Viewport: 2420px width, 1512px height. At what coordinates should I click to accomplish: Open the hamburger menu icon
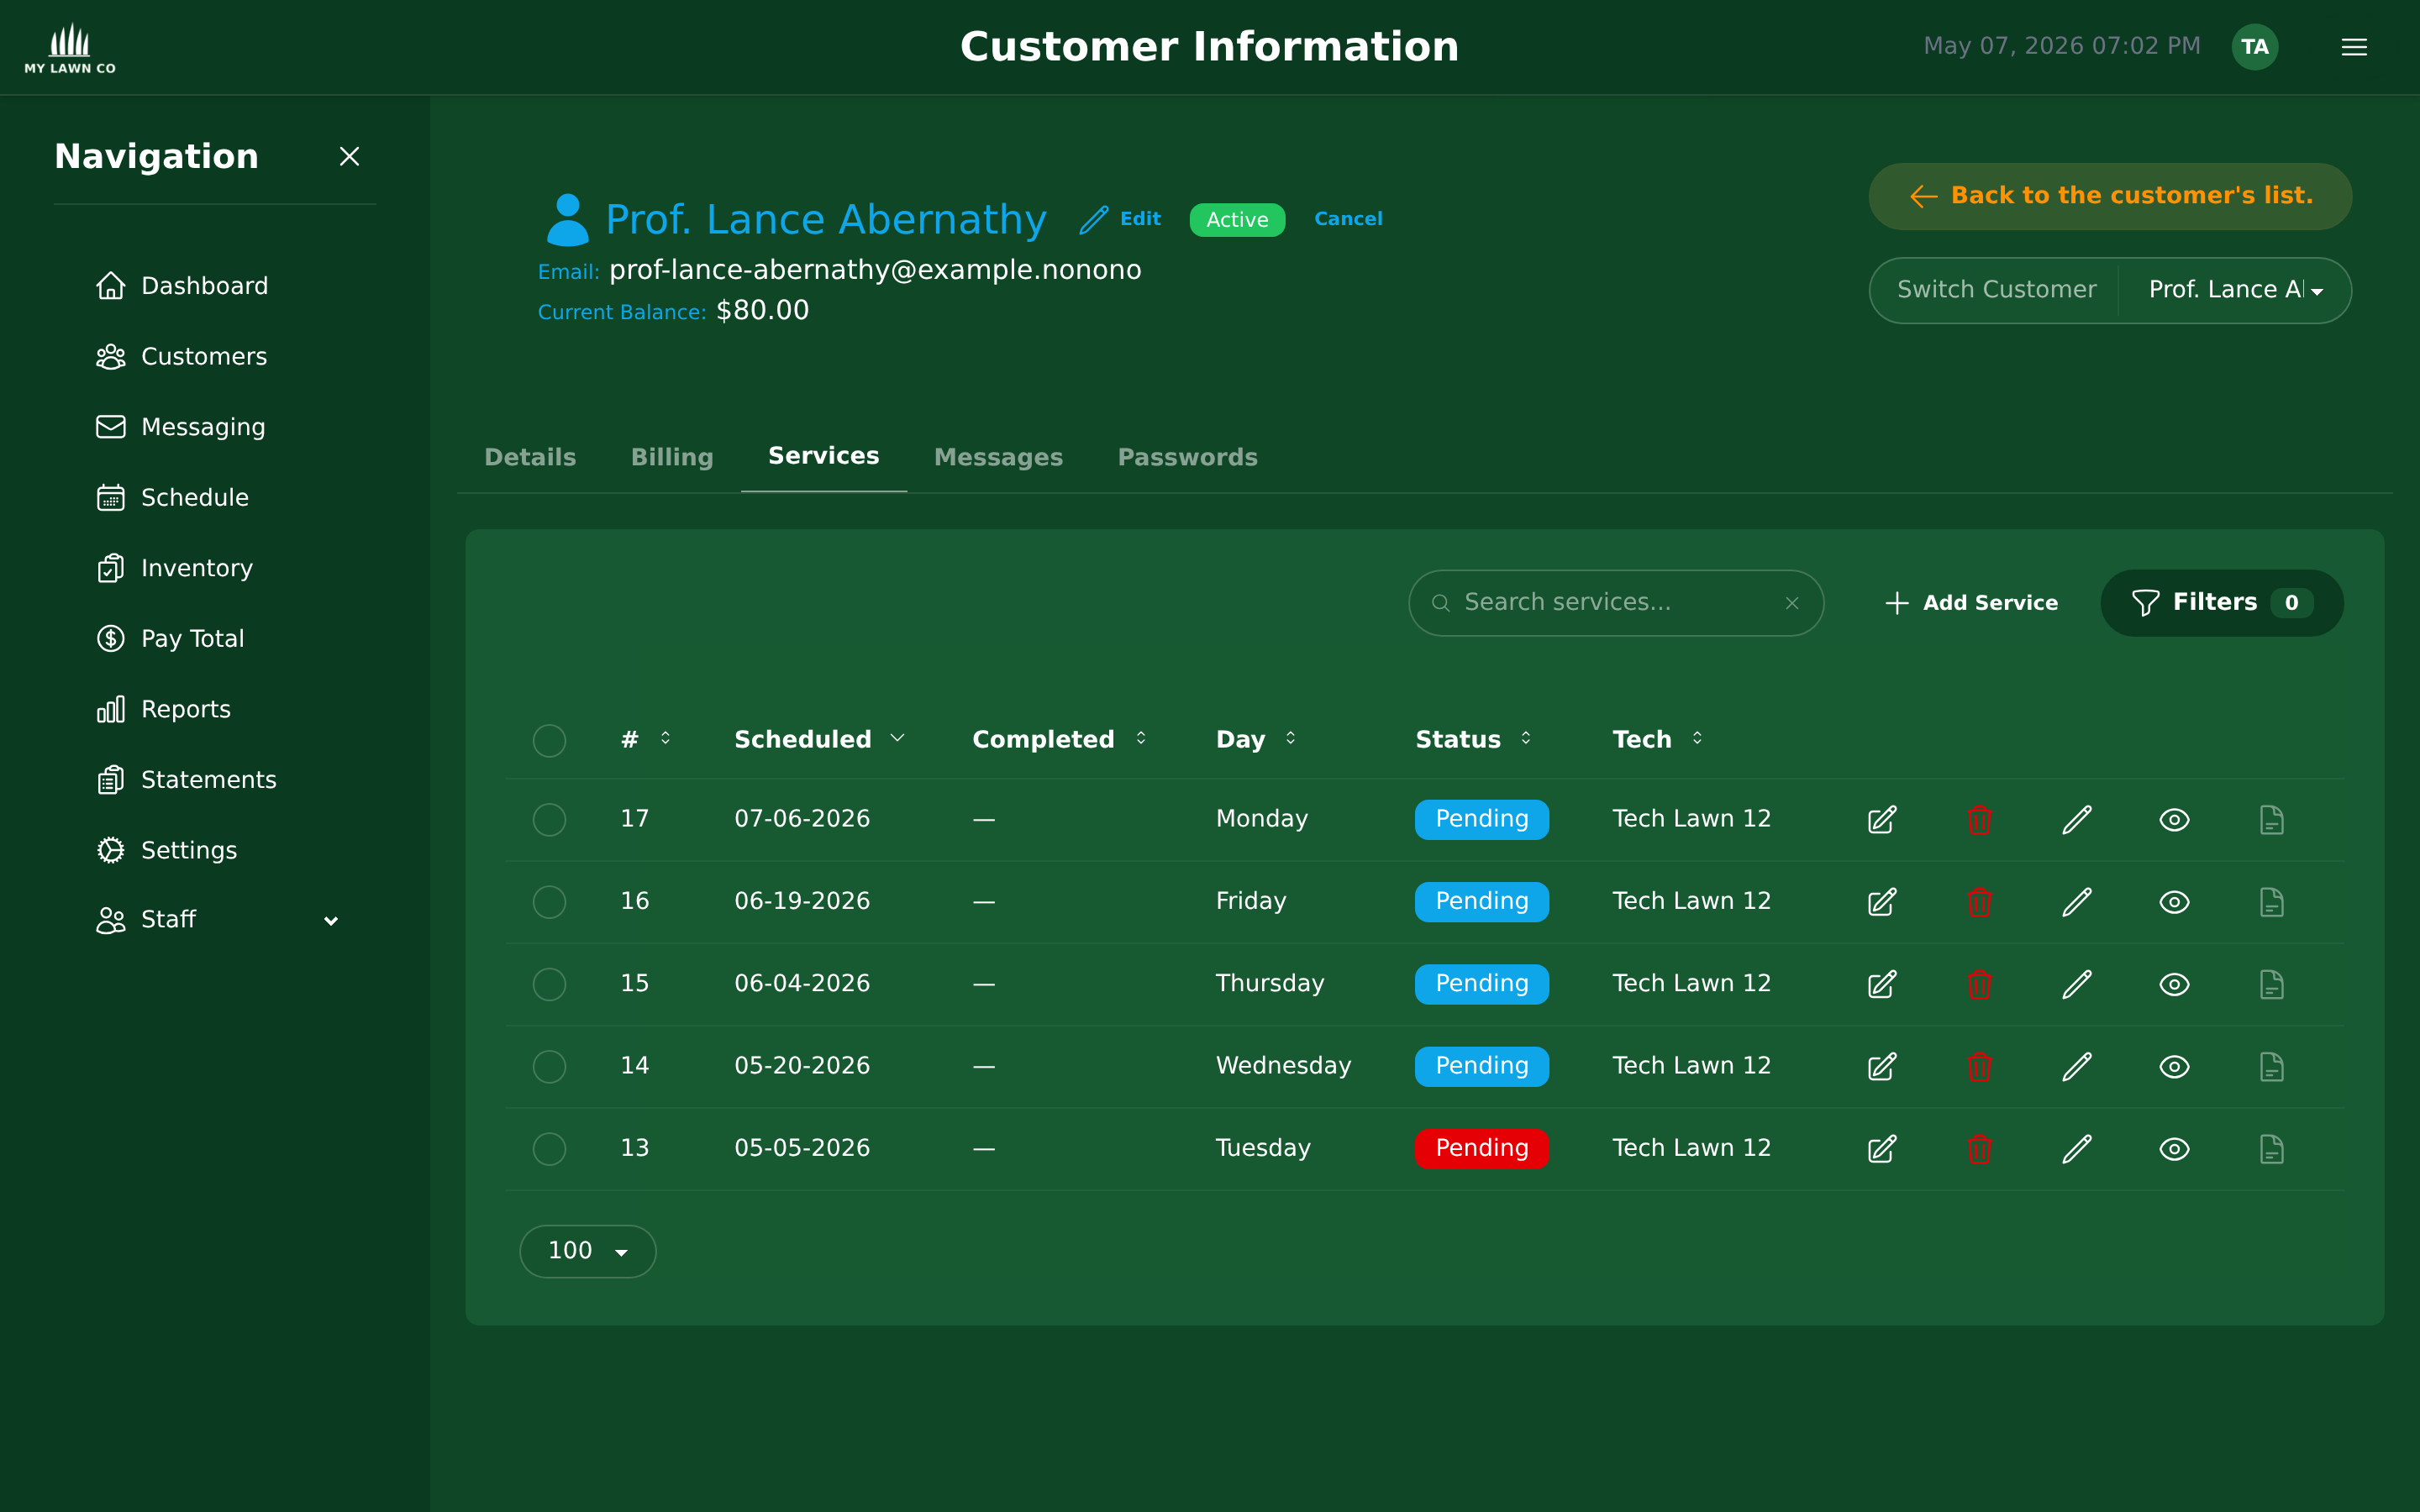pyautogui.click(x=2354, y=47)
